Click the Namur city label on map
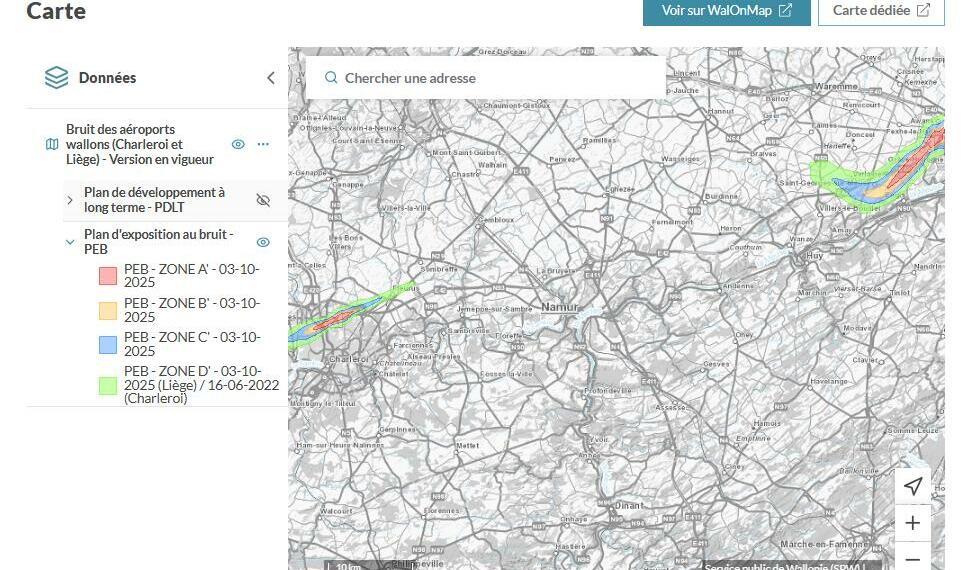This screenshot has width=969, height=570. [560, 307]
